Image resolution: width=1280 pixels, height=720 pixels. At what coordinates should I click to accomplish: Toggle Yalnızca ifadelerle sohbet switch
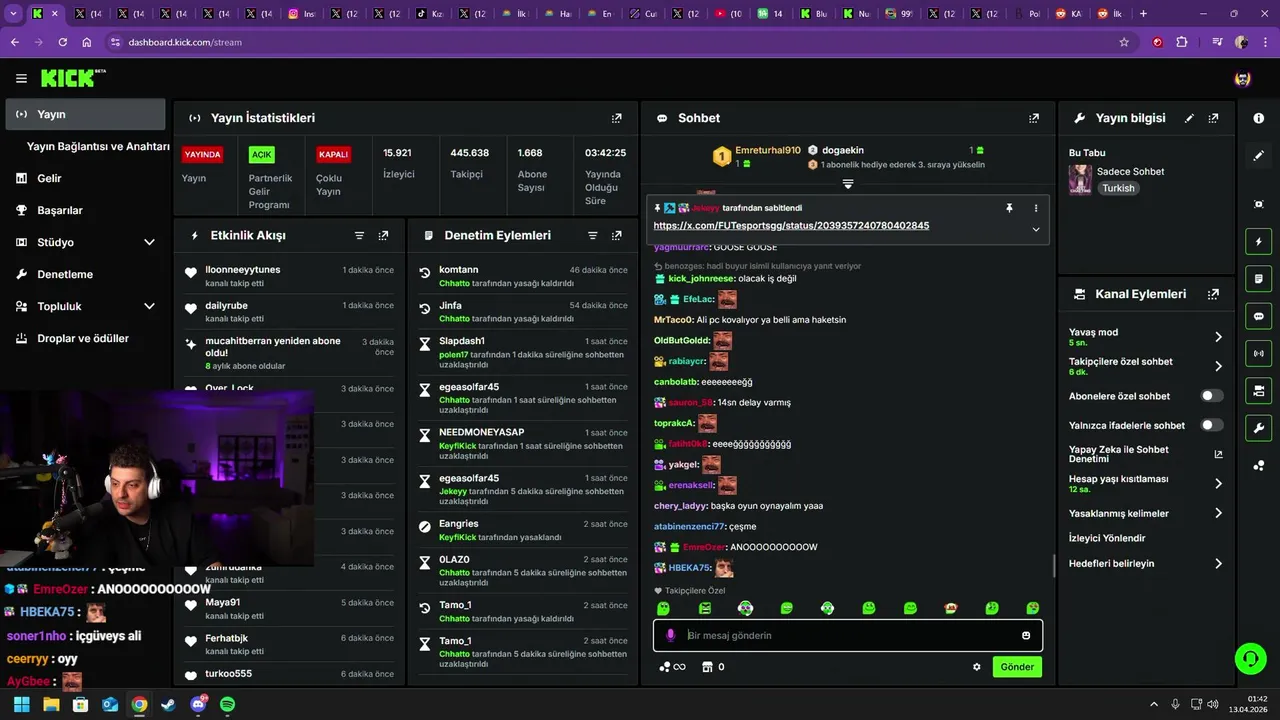pos(1212,425)
